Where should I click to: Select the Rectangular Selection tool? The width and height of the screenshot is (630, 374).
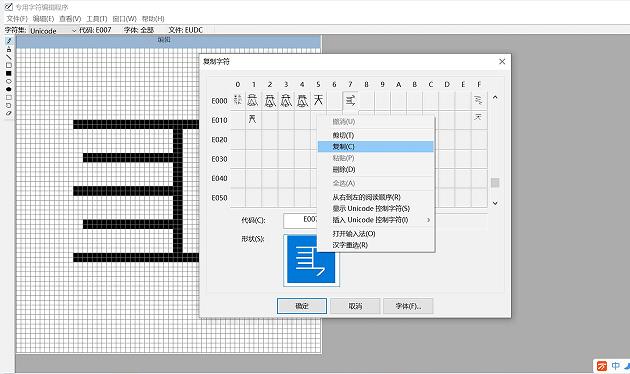click(x=8, y=97)
